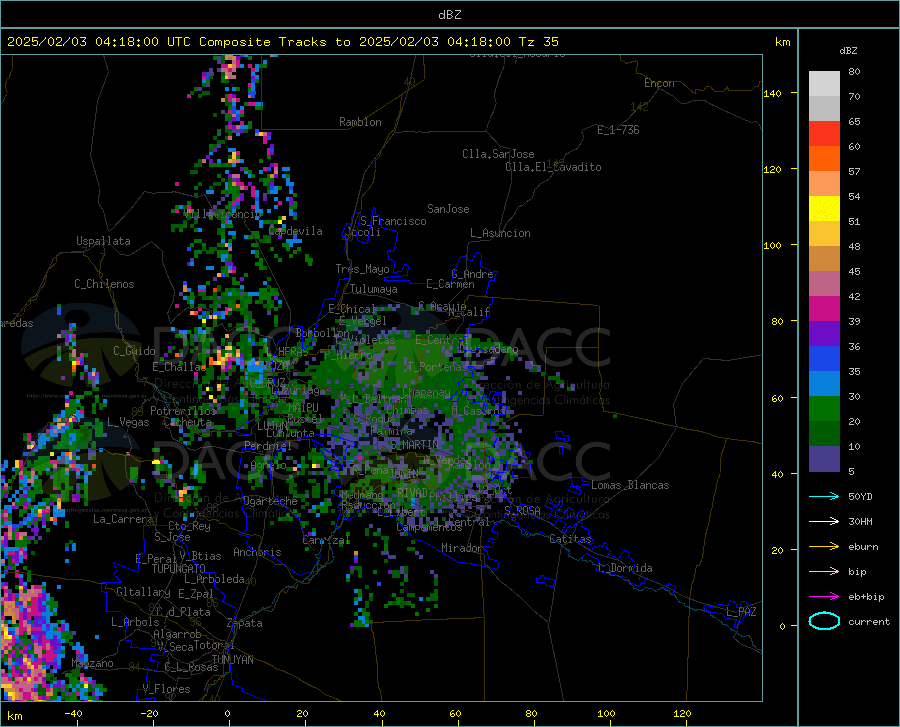
Task: Pick the bright green swatch in dBZ scale
Action: [824, 409]
